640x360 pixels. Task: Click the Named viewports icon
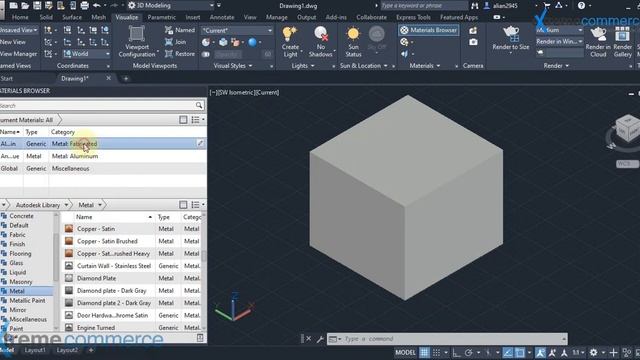(x=169, y=30)
